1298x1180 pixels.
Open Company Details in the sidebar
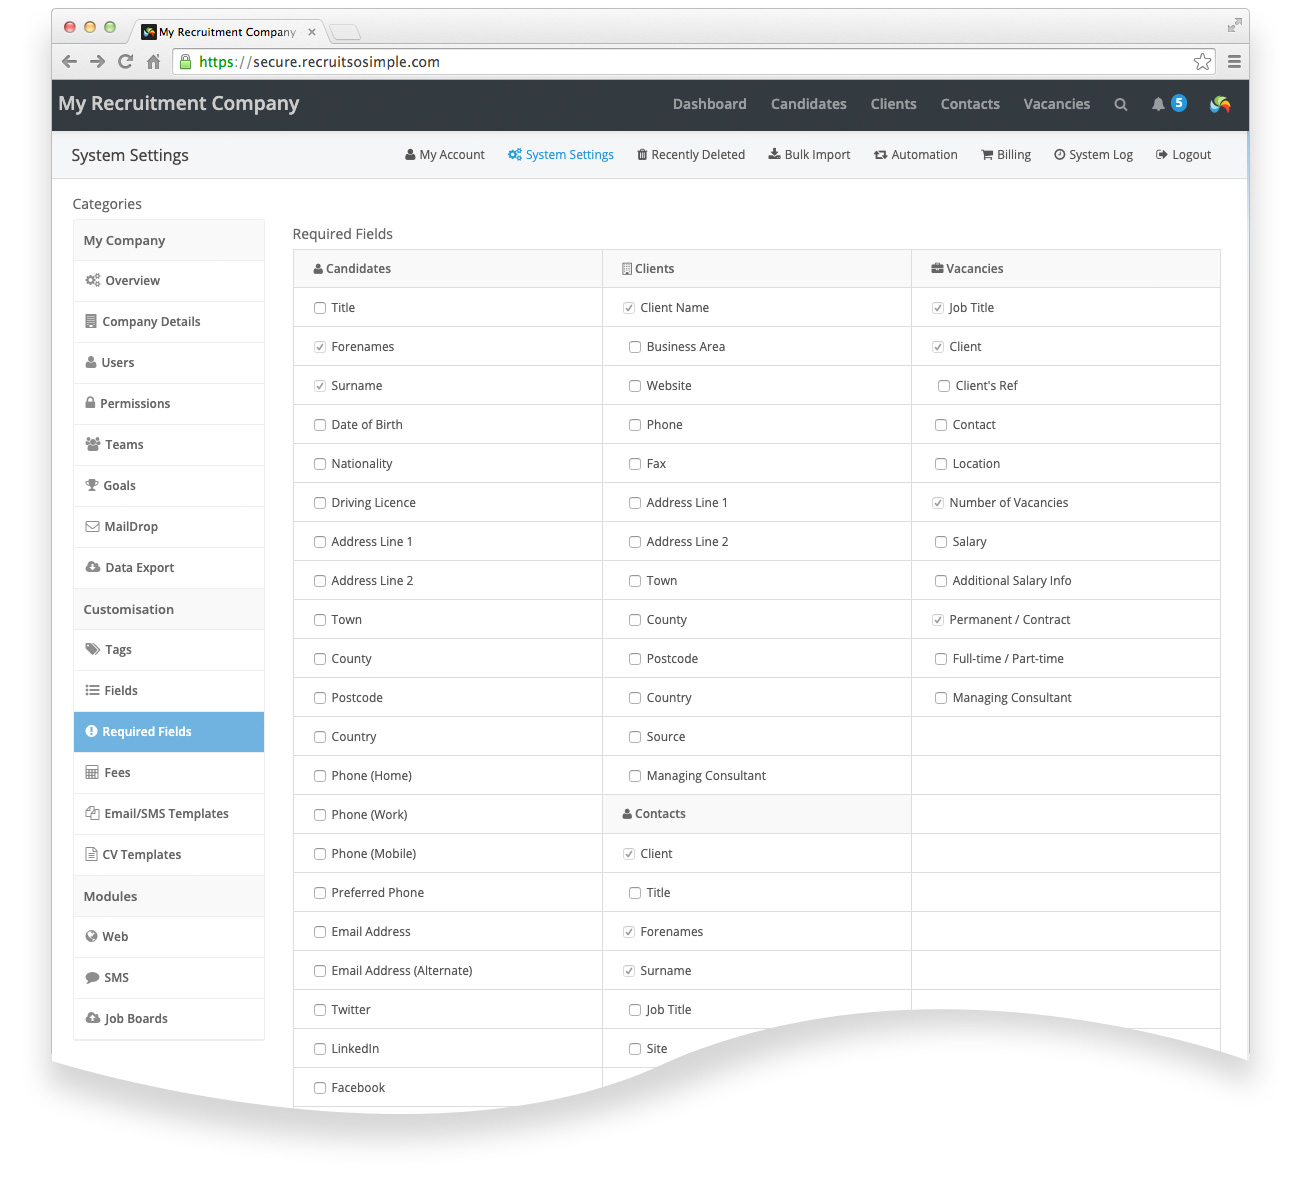click(x=169, y=322)
